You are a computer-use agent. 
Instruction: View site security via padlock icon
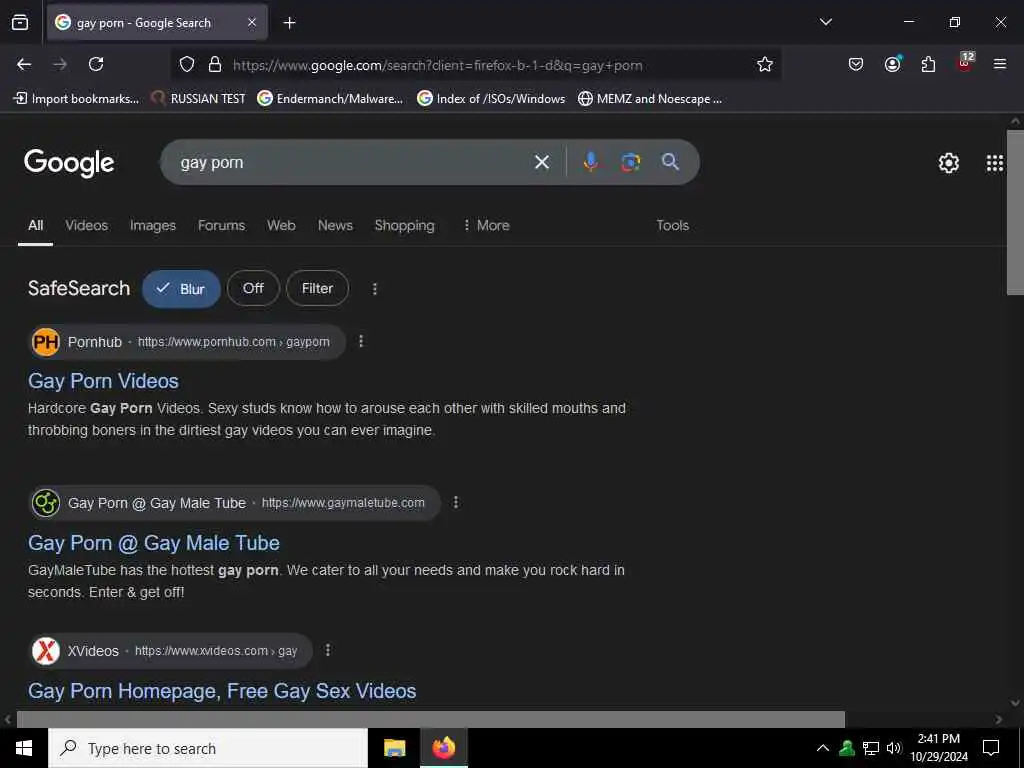pyautogui.click(x=215, y=65)
